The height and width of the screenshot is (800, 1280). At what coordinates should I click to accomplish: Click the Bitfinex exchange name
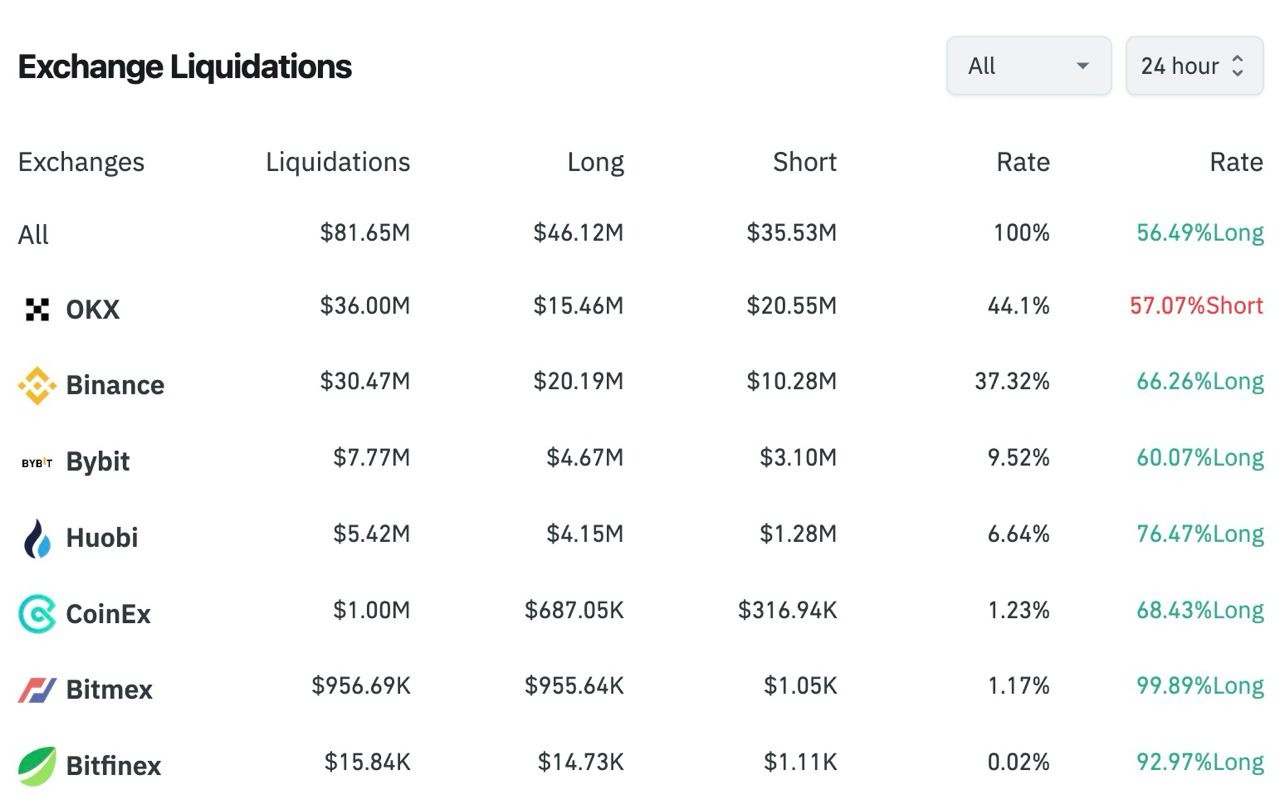(113, 766)
